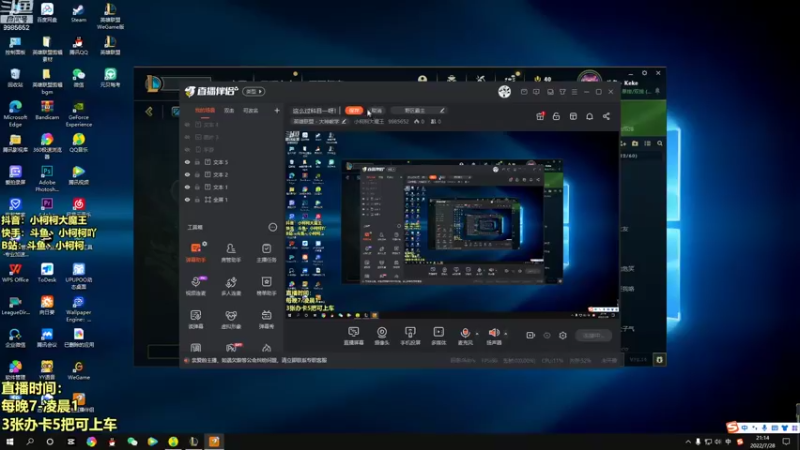The image size is (800, 450).
Task: Open the hamburger menu in title bar
Action: point(574,92)
